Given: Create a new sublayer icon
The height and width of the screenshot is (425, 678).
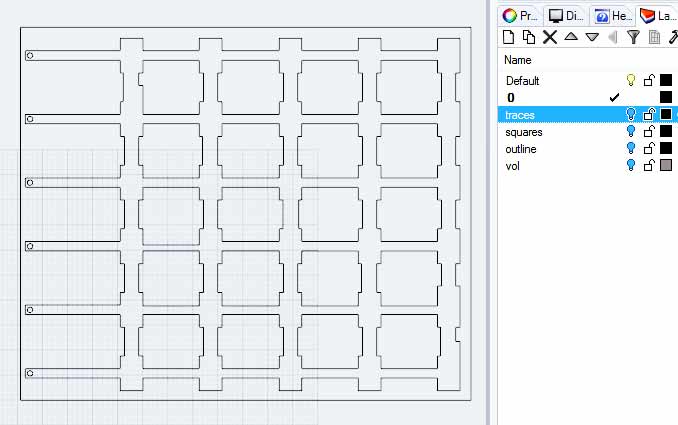Looking at the screenshot, I should click(528, 37).
